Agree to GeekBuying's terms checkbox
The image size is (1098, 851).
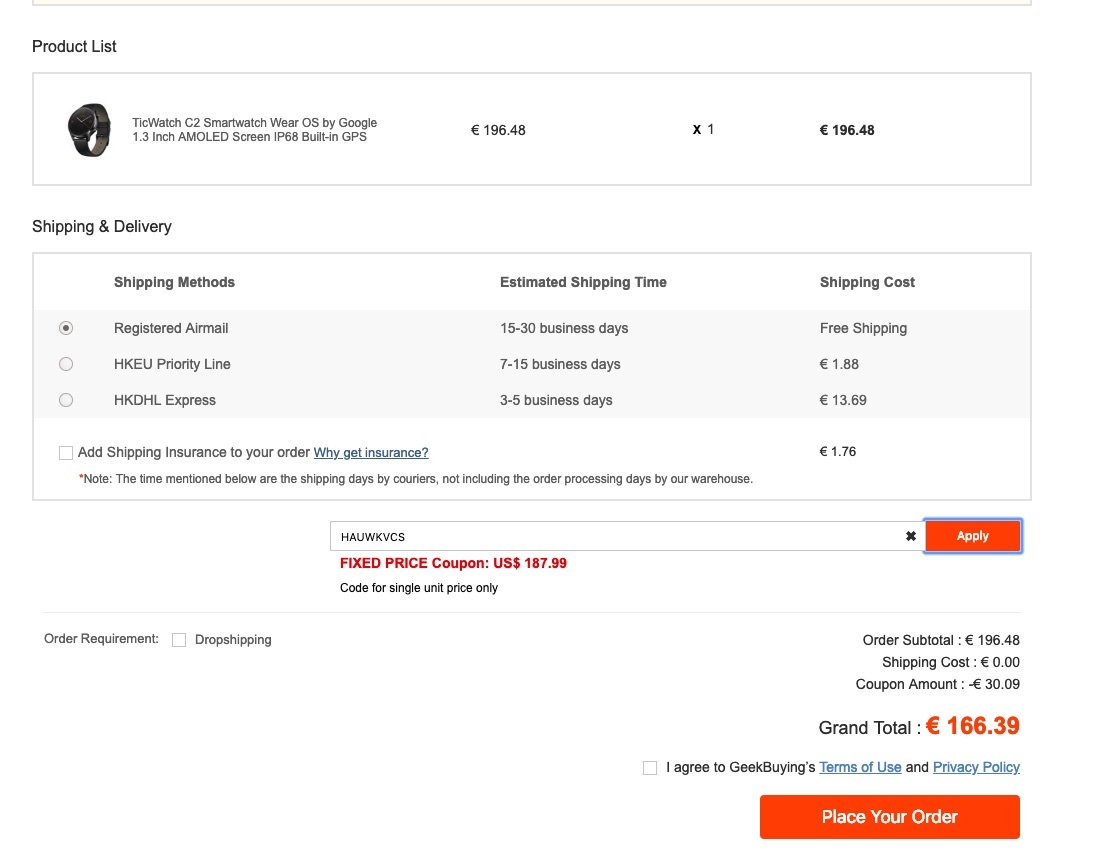(650, 768)
